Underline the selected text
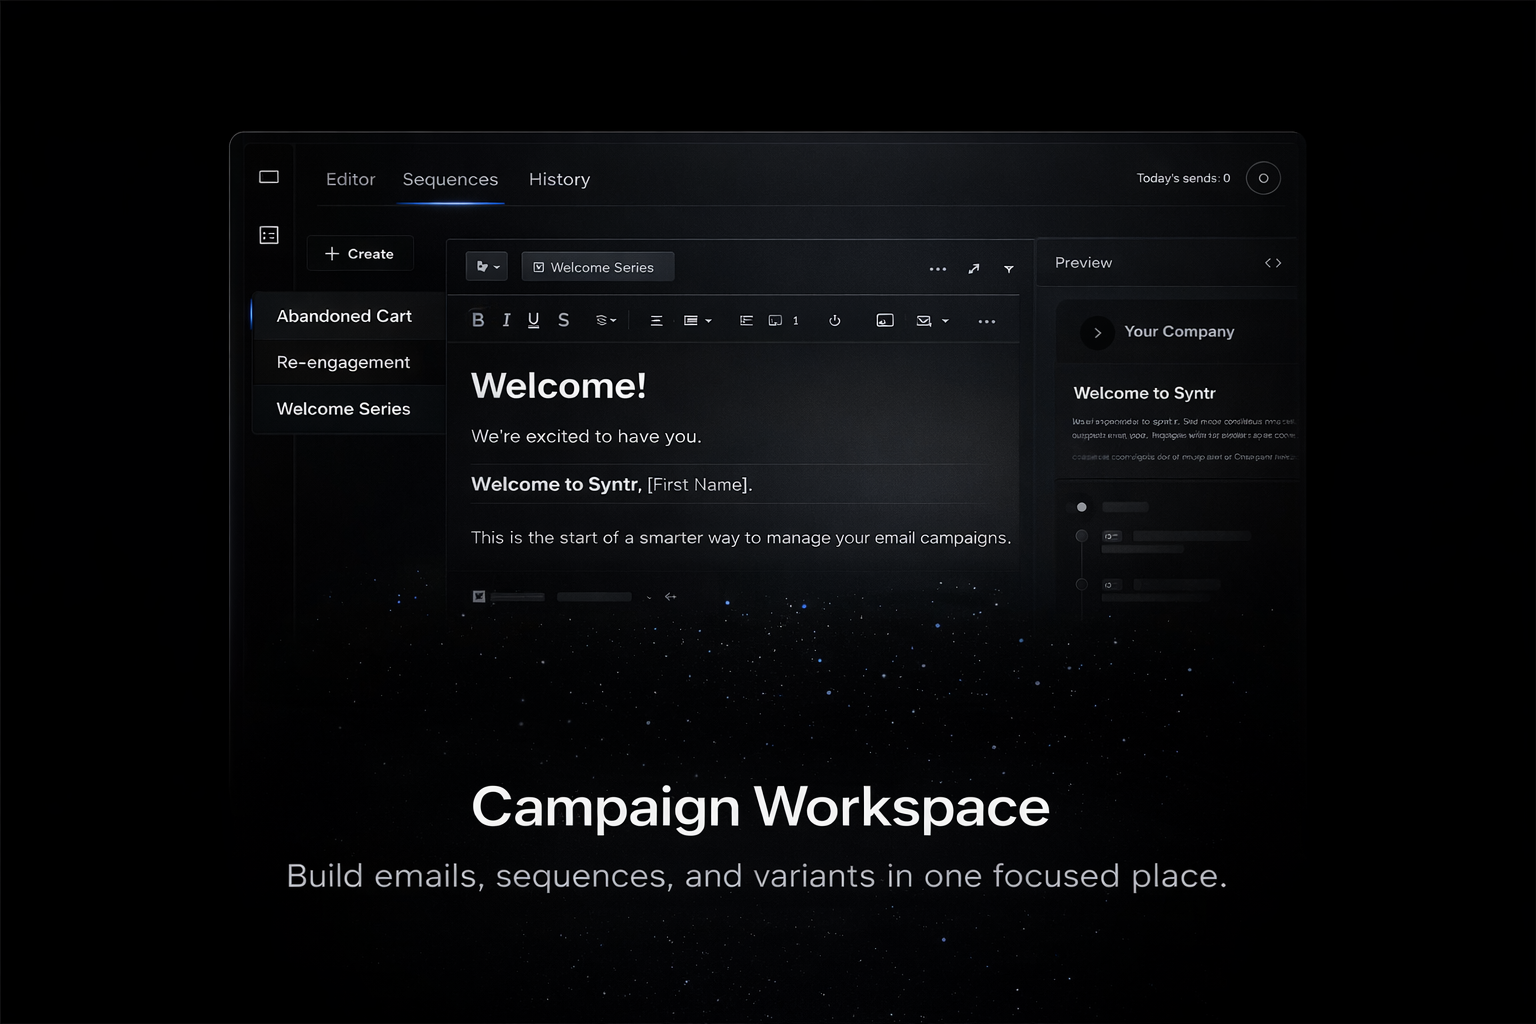The height and width of the screenshot is (1024, 1536). (534, 320)
